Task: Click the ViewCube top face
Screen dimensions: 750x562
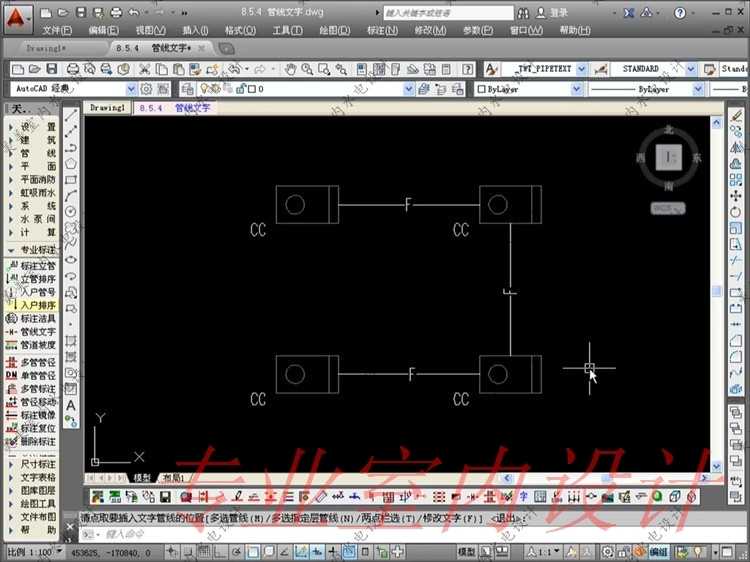Action: coord(668,157)
